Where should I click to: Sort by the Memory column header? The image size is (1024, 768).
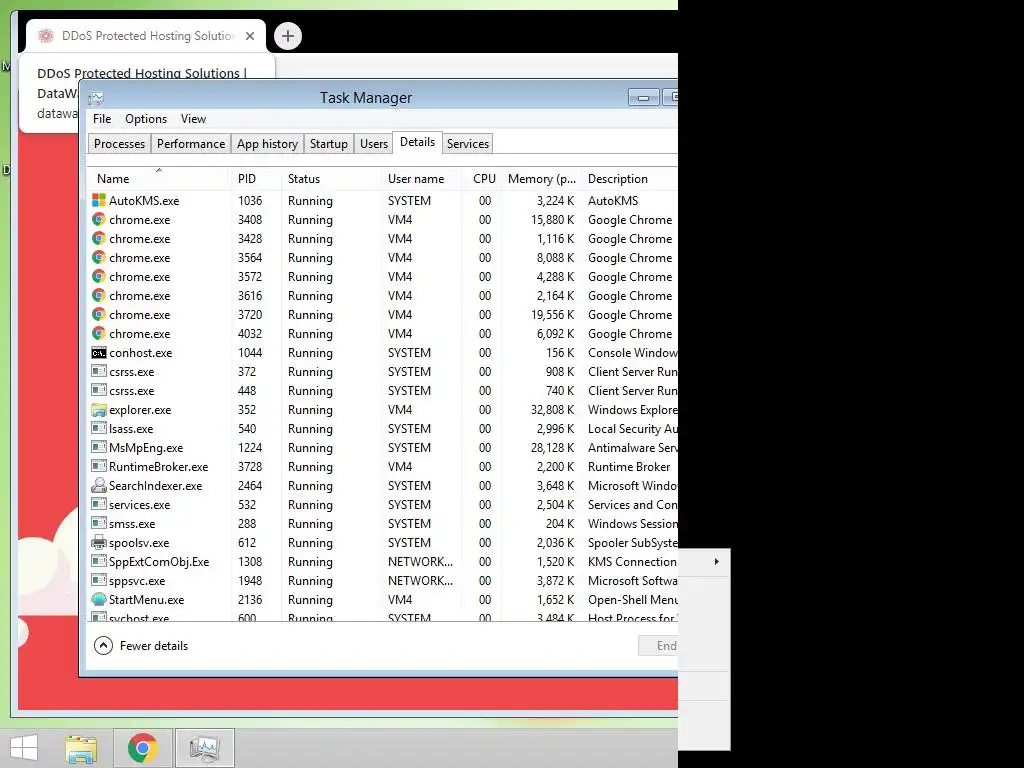pos(541,178)
